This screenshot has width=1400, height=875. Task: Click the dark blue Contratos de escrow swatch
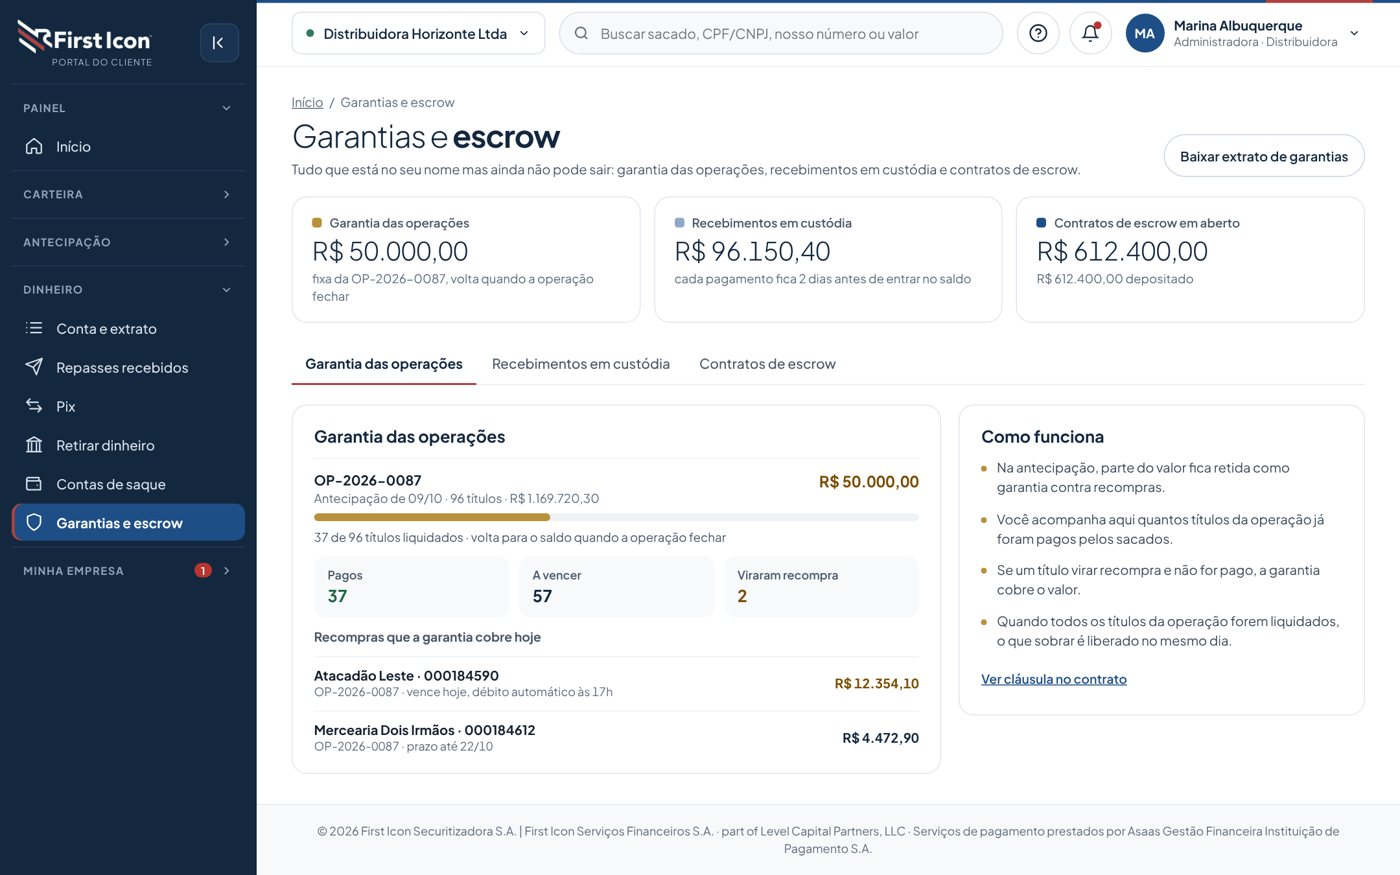tap(1041, 223)
